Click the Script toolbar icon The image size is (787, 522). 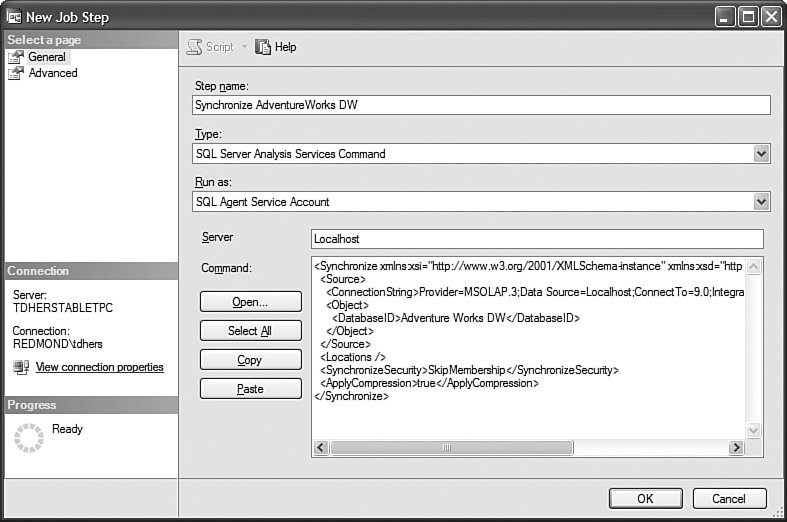194,47
